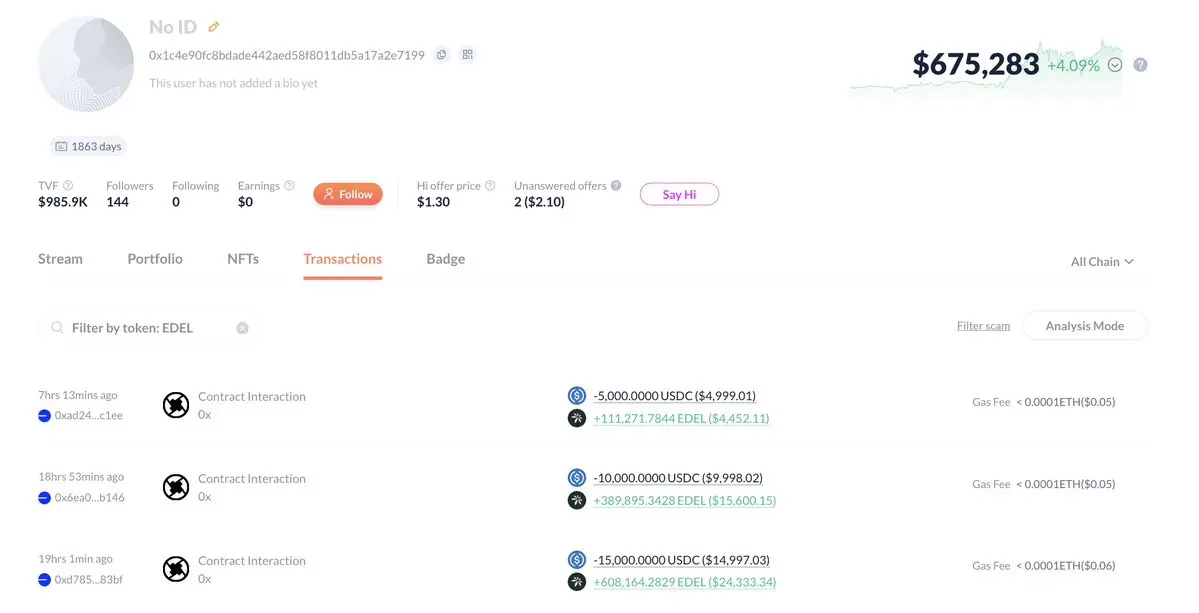The height and width of the screenshot is (613, 1199).
Task: Switch to the Stream tab
Action: pos(60,259)
